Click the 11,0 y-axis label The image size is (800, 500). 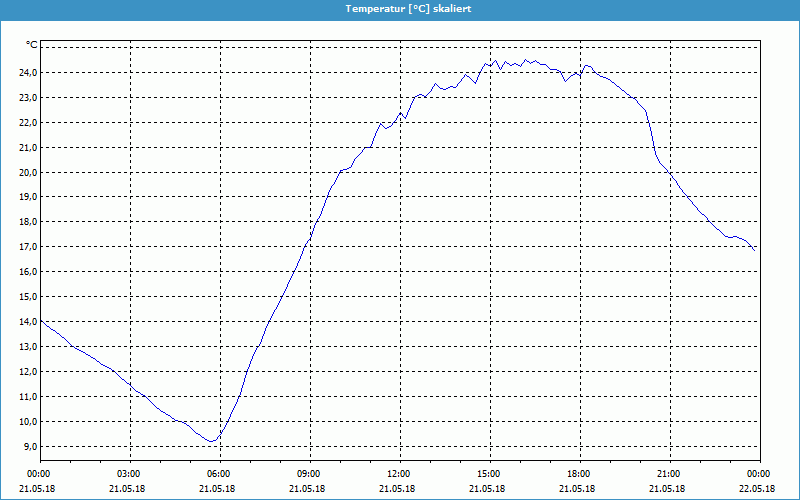[27, 397]
